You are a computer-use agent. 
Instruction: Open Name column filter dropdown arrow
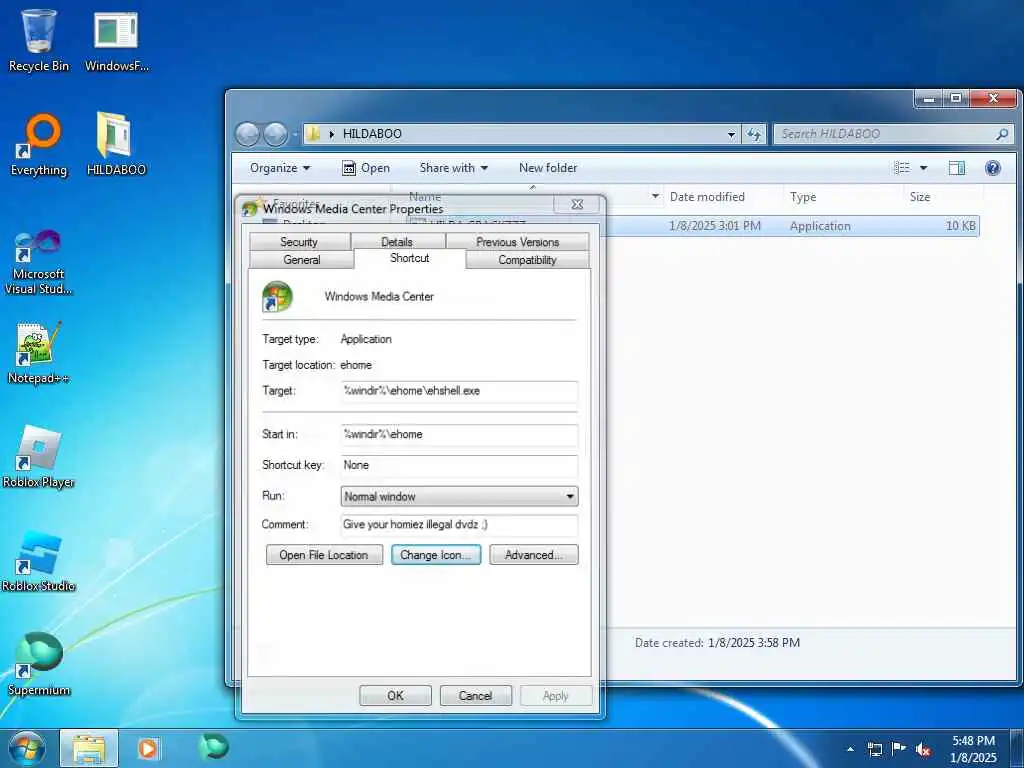[655, 197]
